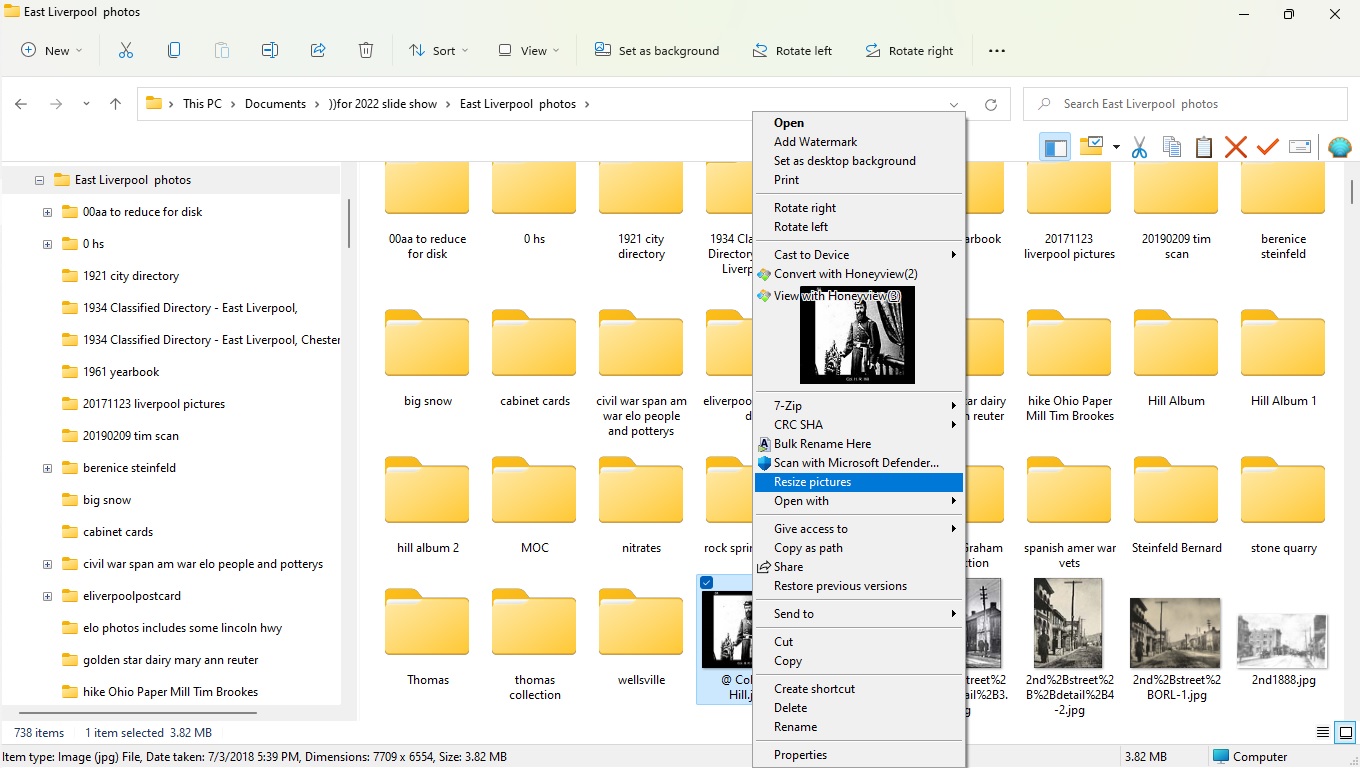Uncheck the selected image's checkbox
The width and height of the screenshot is (1360, 768).
[x=707, y=583]
